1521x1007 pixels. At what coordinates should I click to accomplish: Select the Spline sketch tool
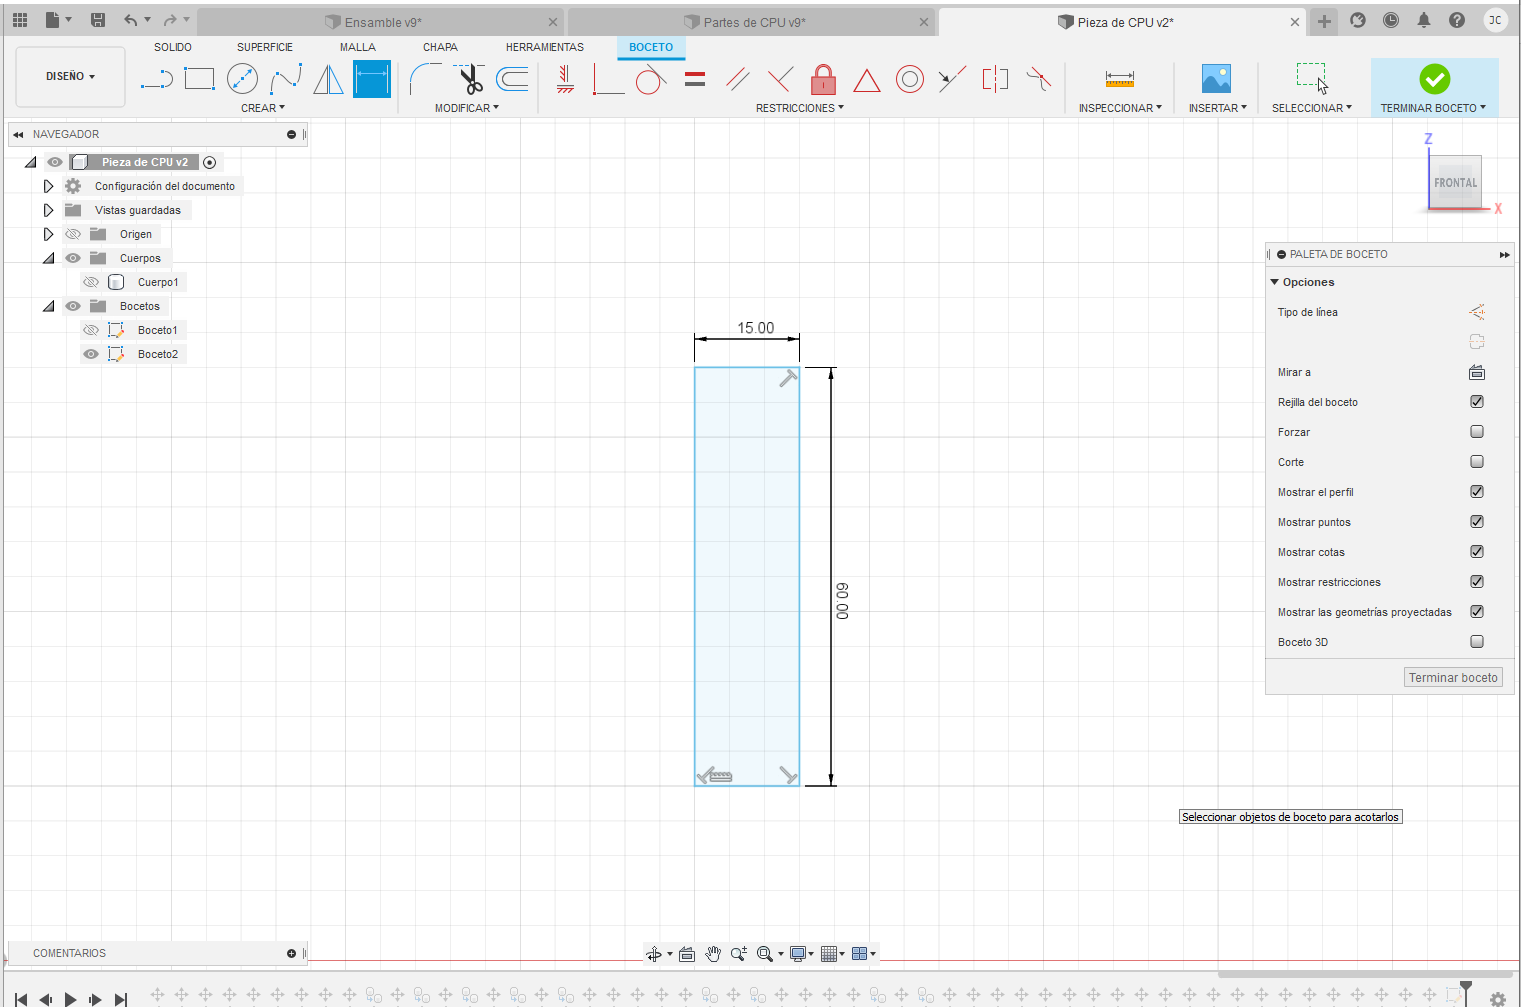pos(286,79)
